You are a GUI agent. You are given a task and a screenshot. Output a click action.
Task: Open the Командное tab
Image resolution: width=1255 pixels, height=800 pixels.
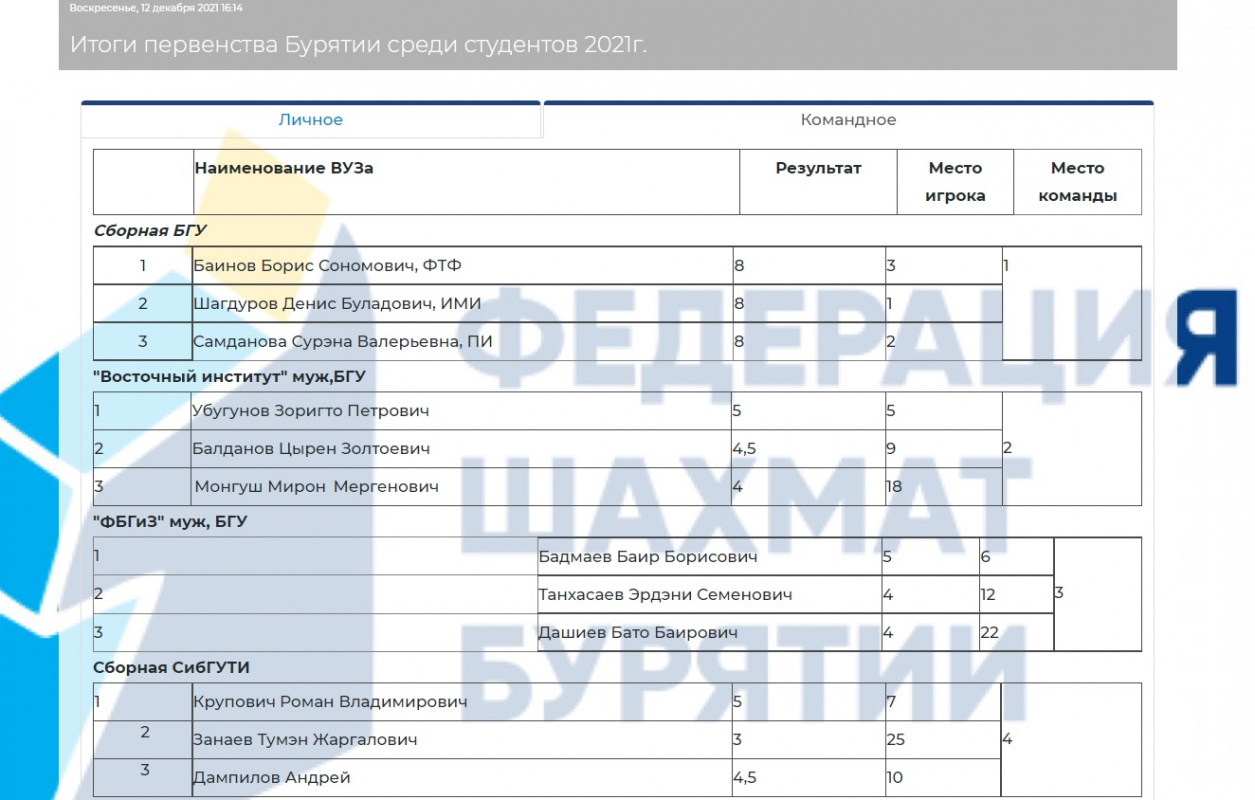pyautogui.click(x=848, y=120)
